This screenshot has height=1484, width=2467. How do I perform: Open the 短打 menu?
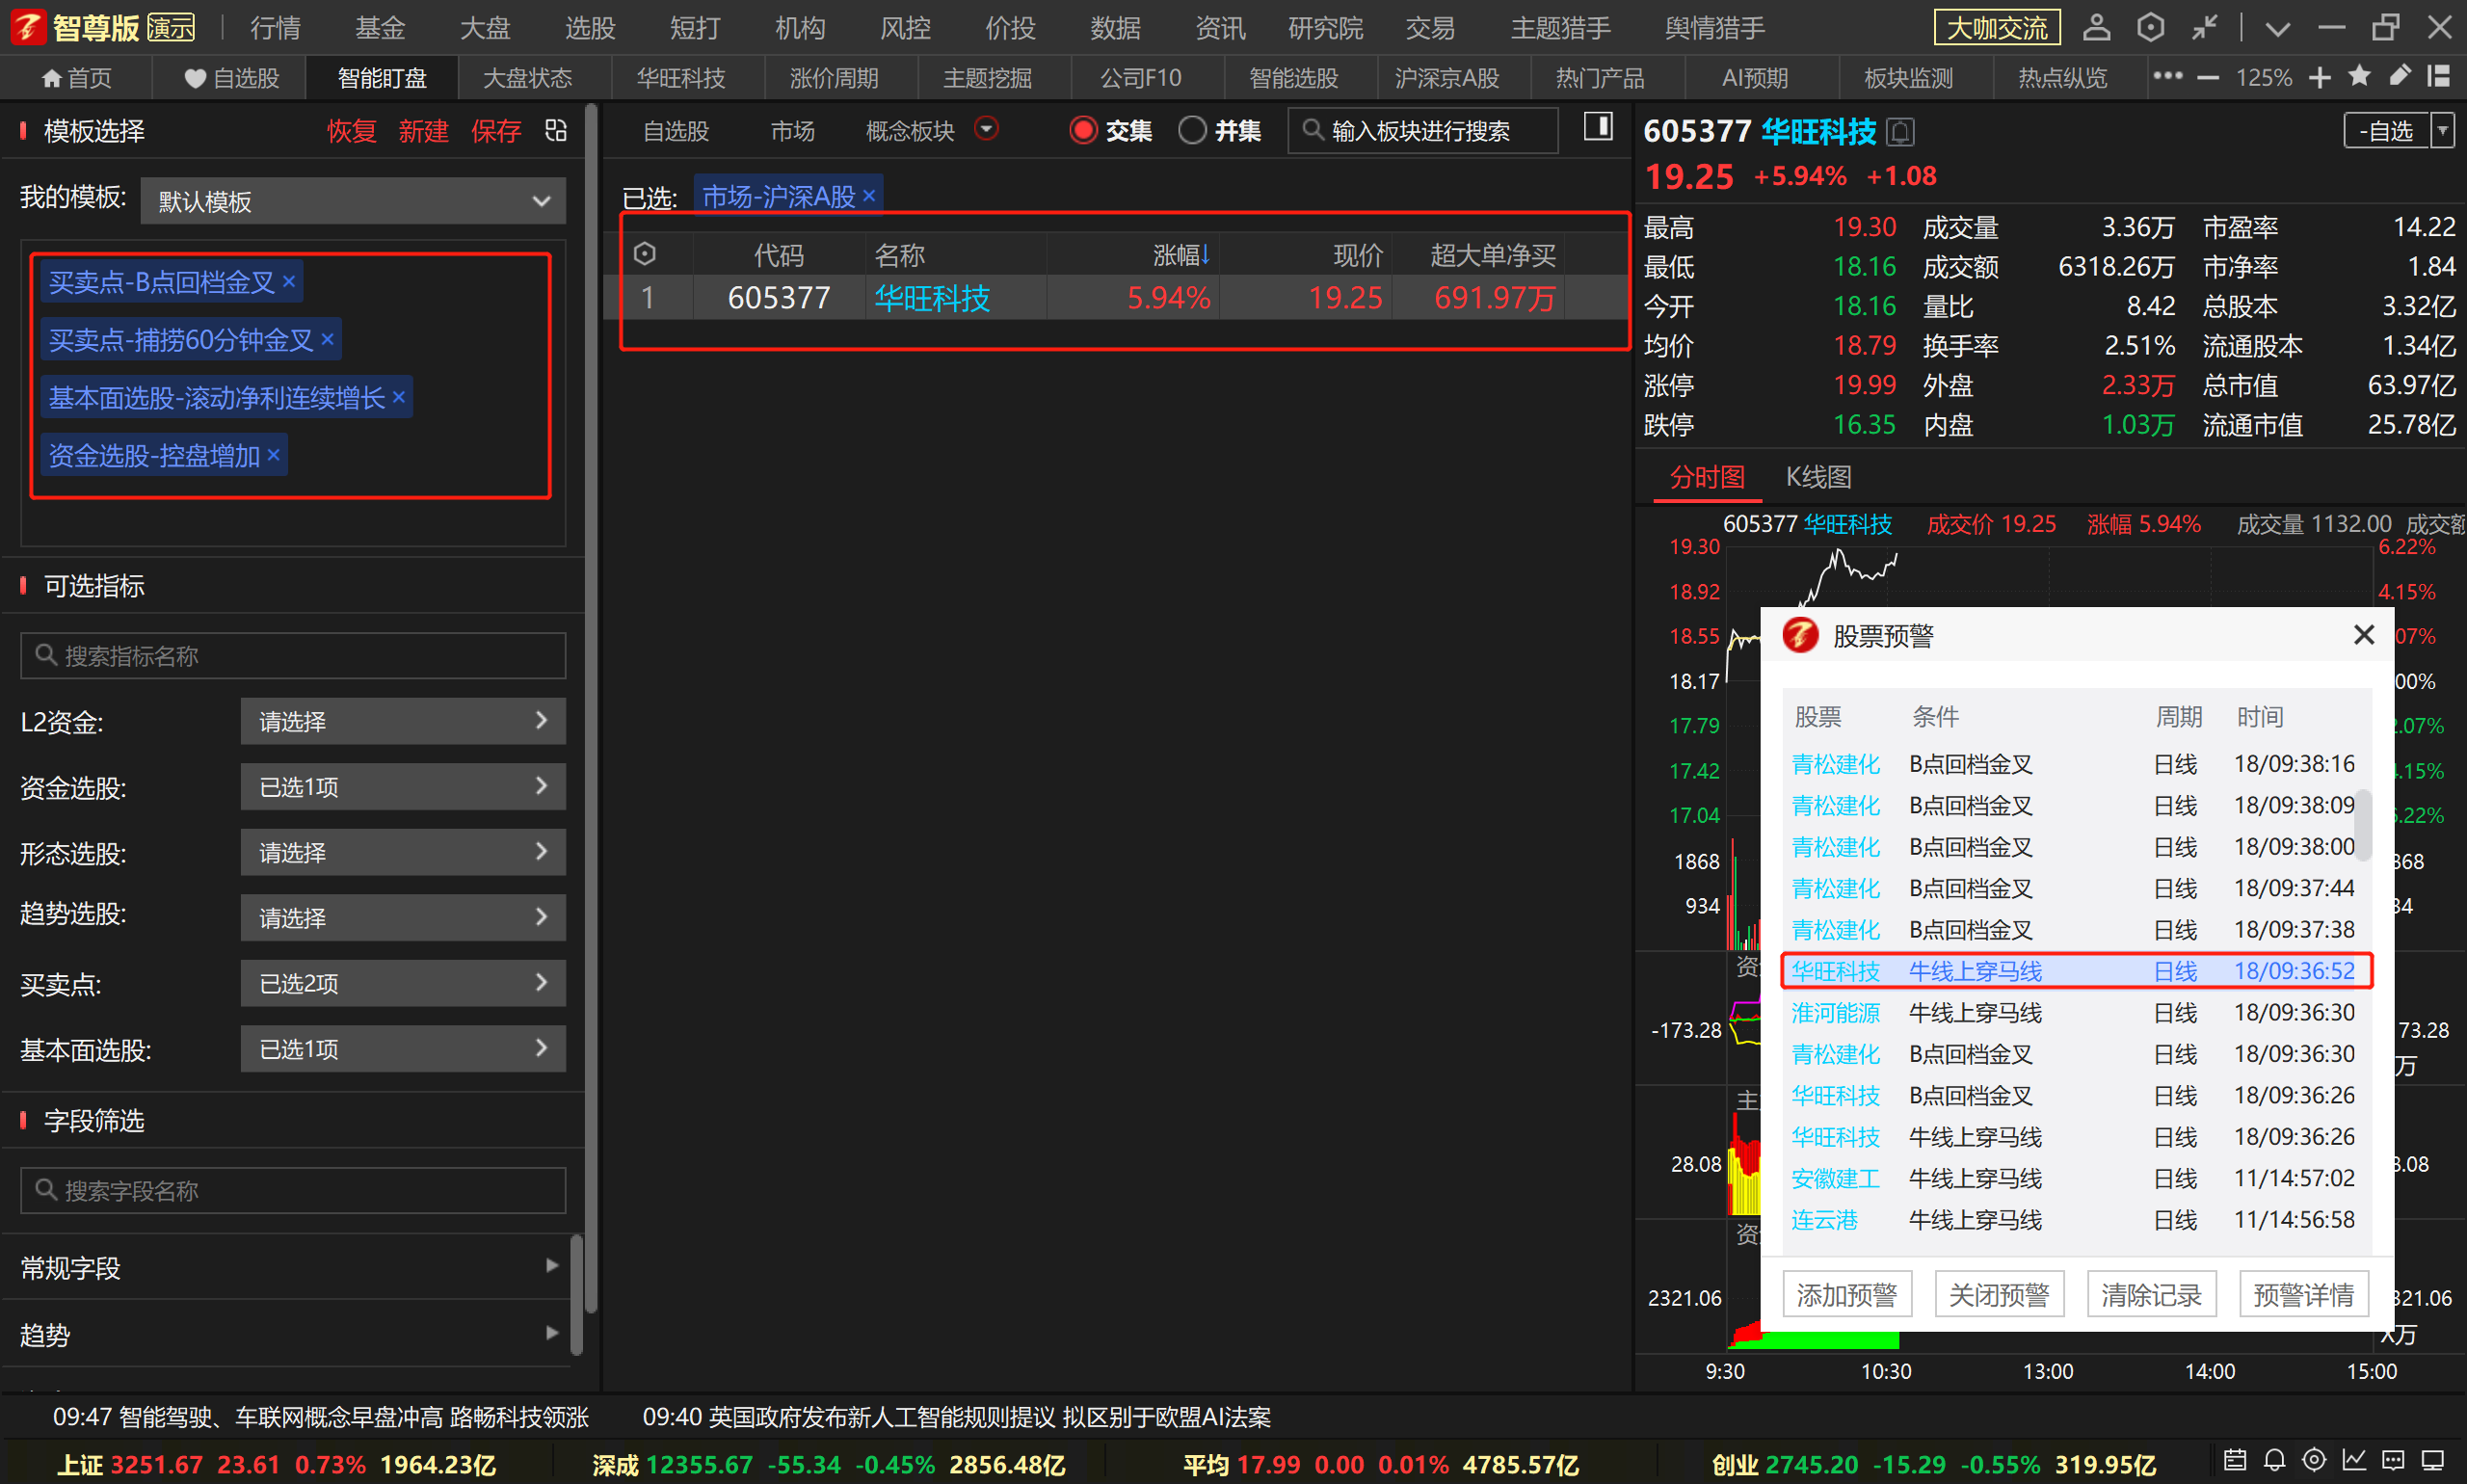pyautogui.click(x=695, y=28)
